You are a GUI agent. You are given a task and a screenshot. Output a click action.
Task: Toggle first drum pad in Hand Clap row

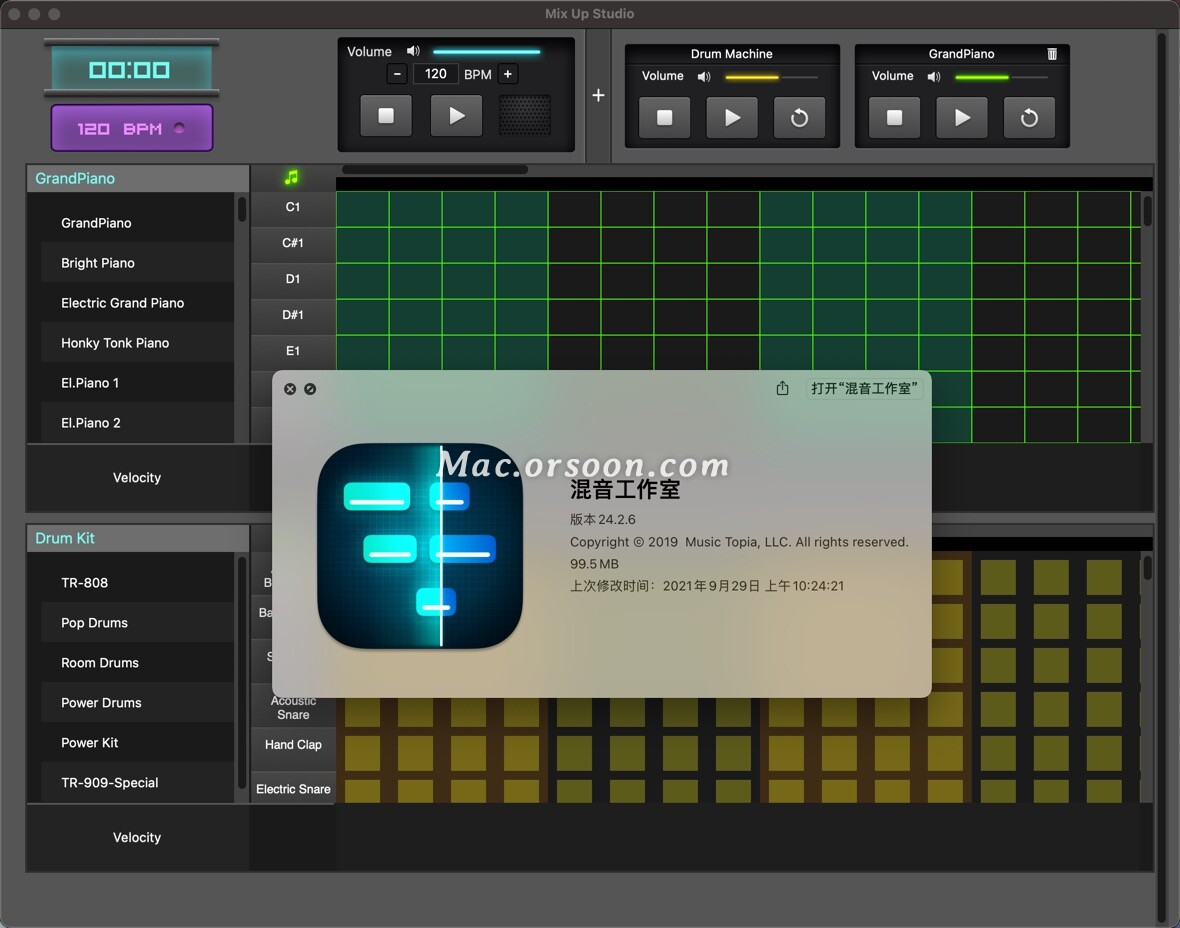362,753
